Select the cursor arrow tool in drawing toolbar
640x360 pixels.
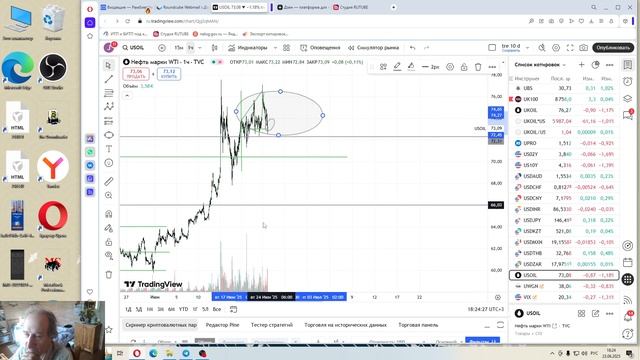click(x=108, y=65)
